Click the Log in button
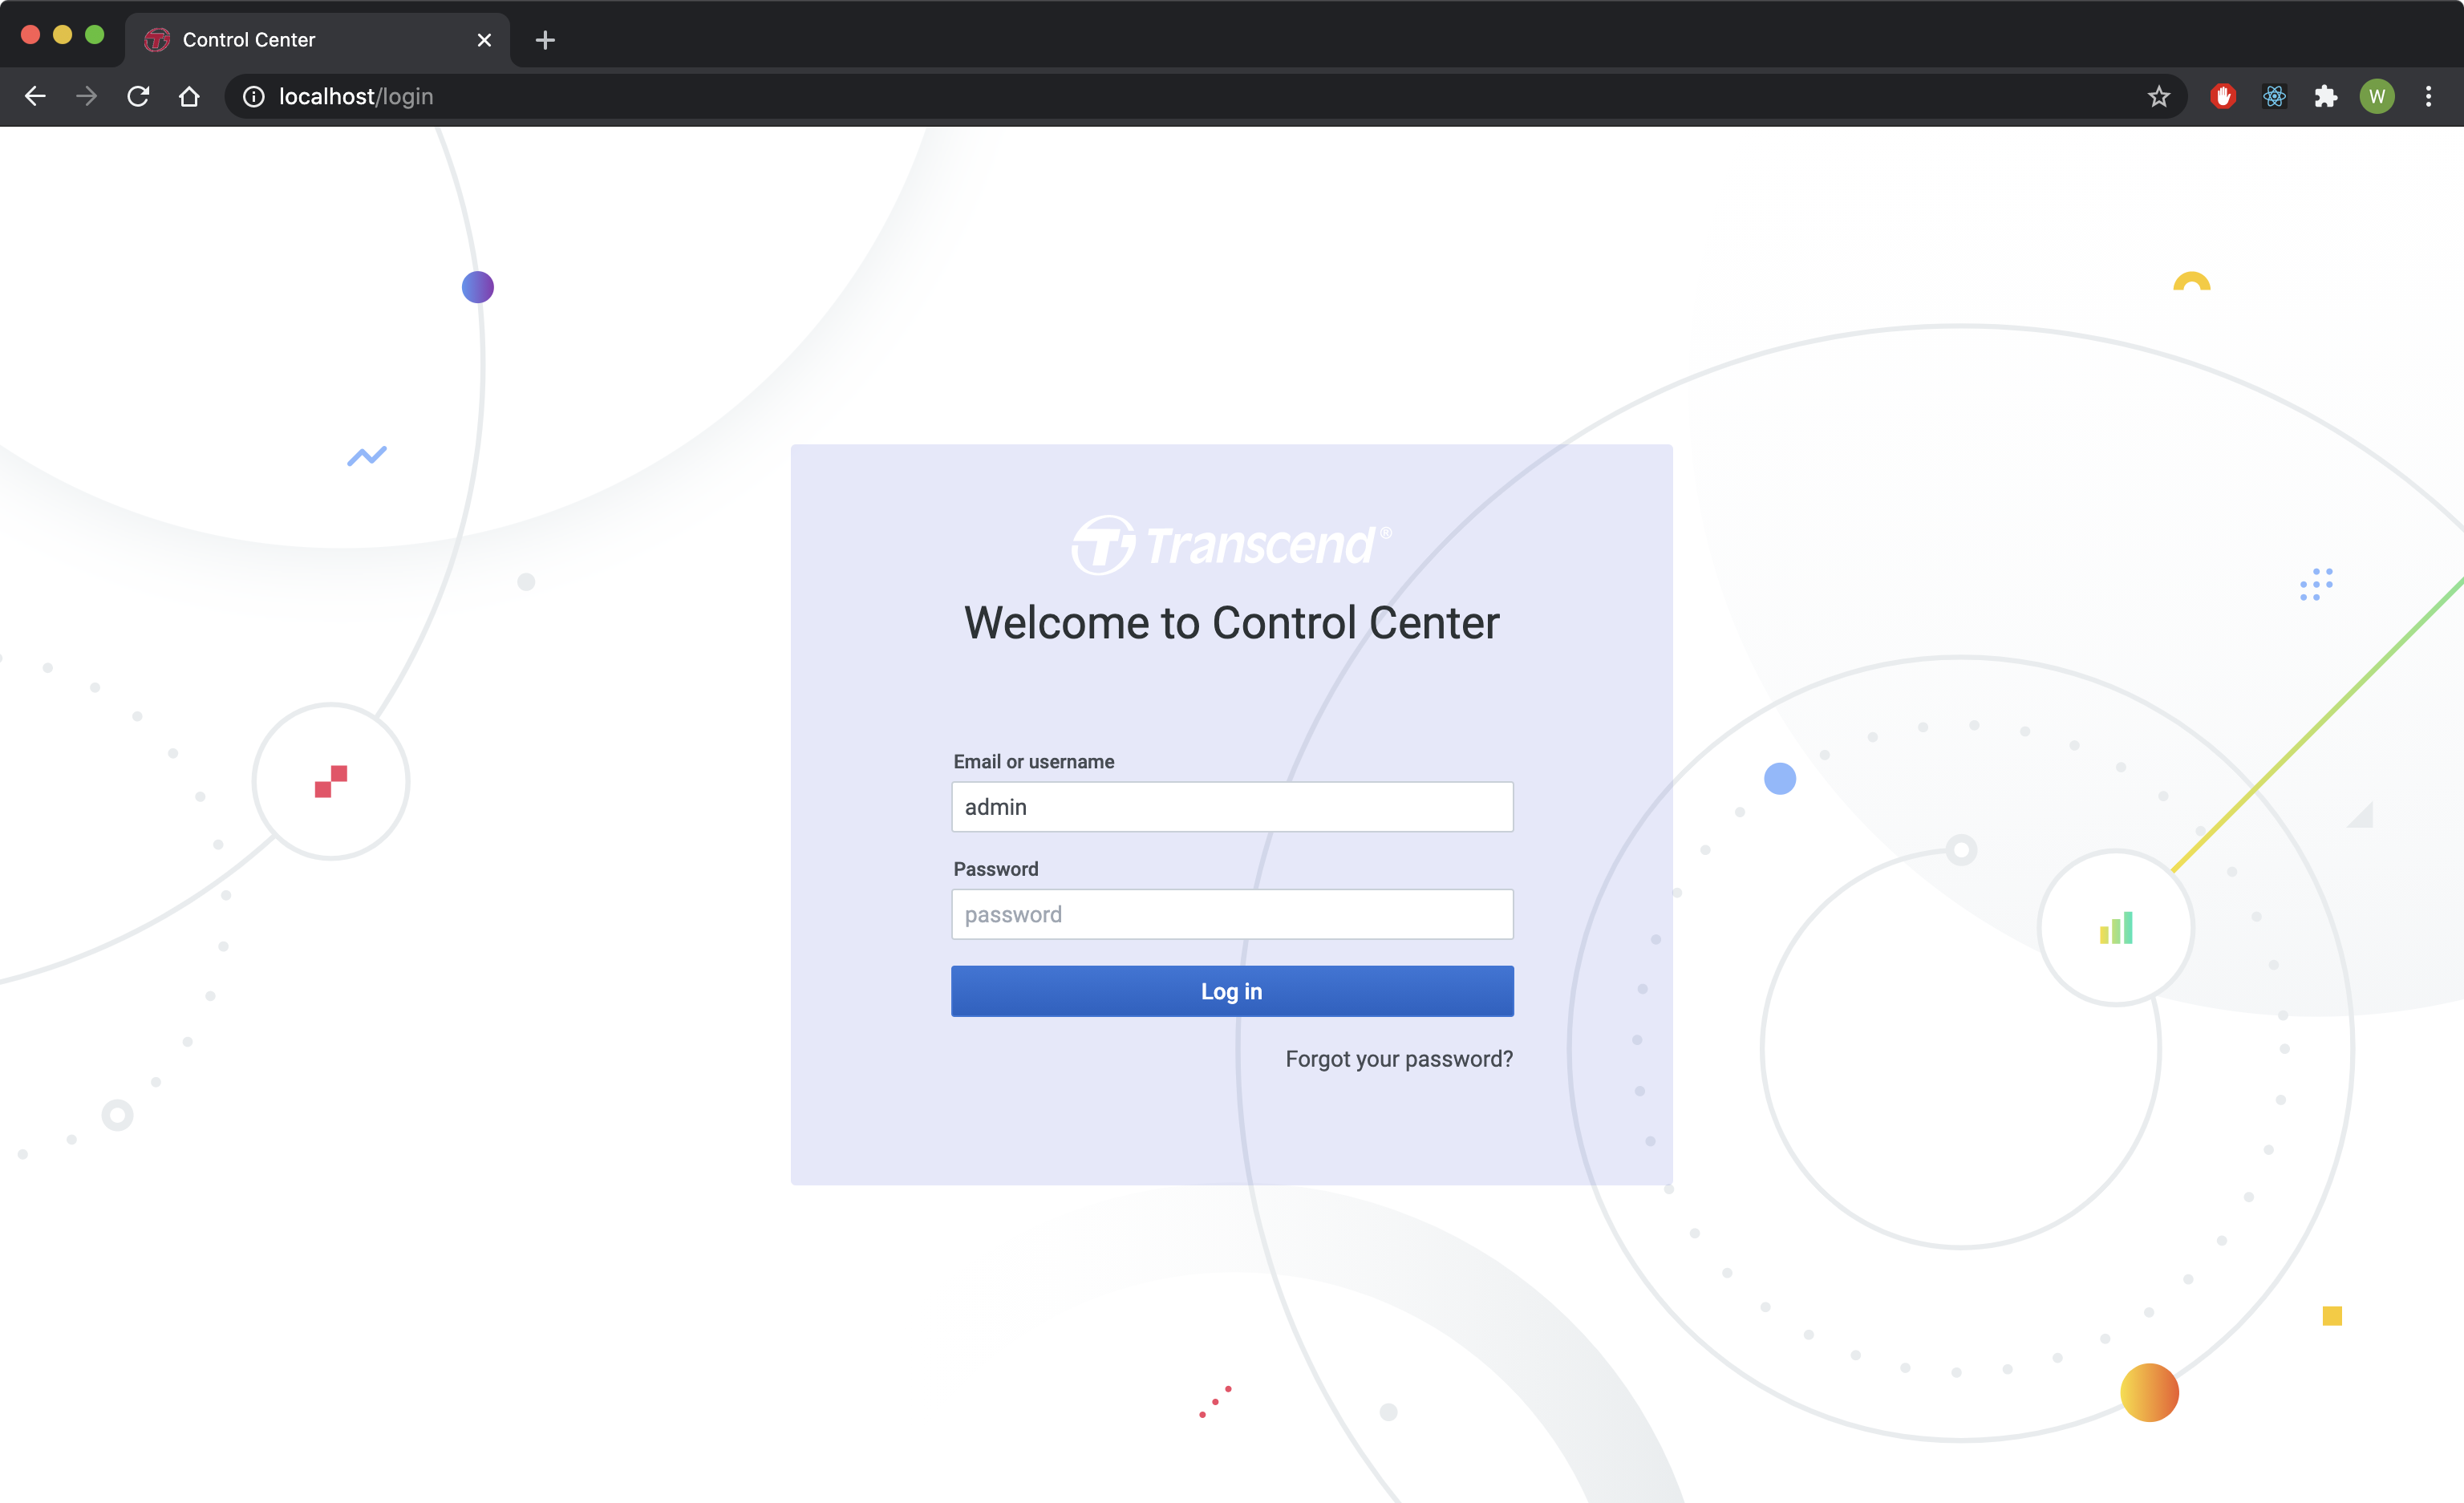This screenshot has width=2464, height=1503. click(x=1232, y=991)
